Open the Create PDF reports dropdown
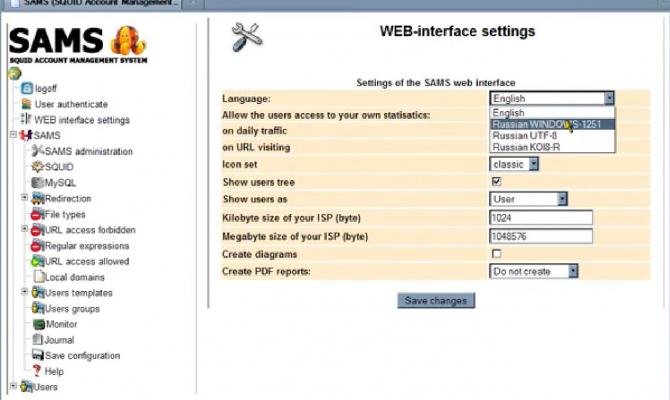 534,271
